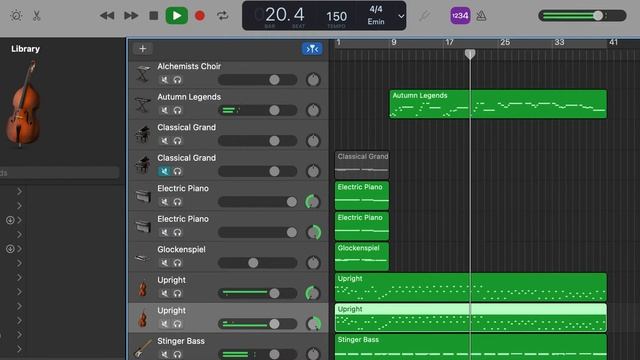Select the Stinger Bass track name
640x360 pixels.
(x=181, y=341)
